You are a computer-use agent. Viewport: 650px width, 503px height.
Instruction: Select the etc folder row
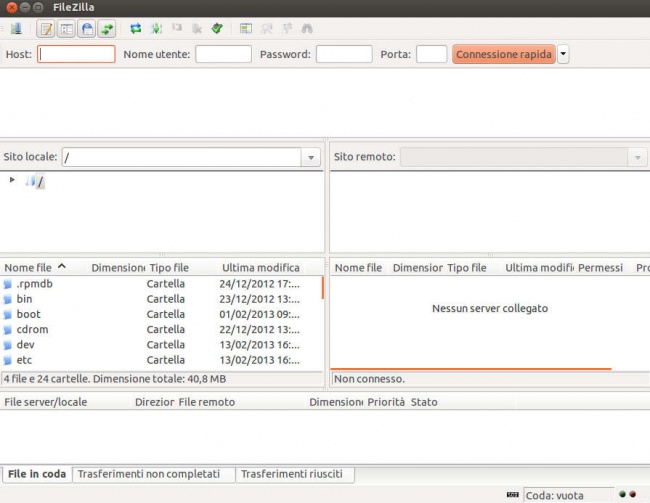(160, 360)
